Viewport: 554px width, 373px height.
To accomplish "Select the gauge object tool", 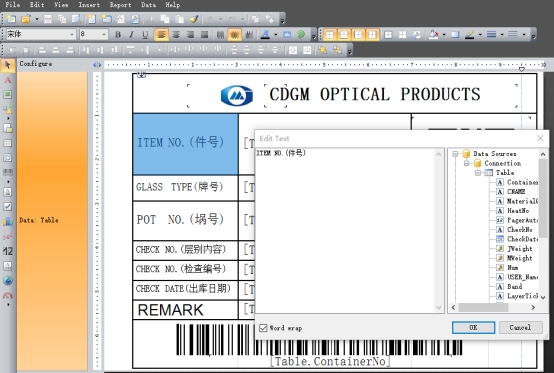I will [x=7, y=295].
